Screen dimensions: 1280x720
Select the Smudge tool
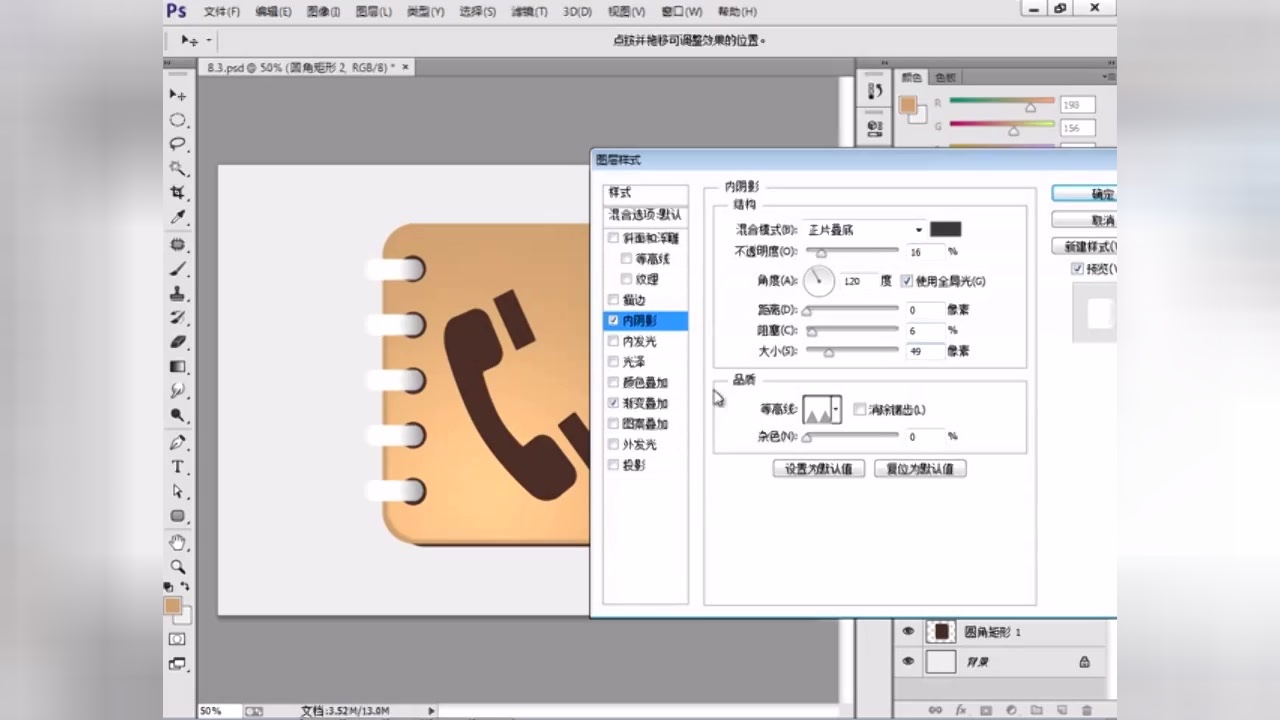(x=178, y=391)
